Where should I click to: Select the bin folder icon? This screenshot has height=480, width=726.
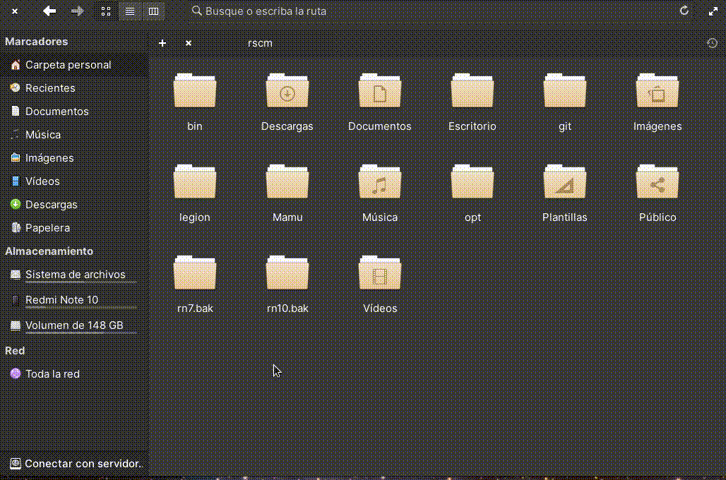[194, 91]
